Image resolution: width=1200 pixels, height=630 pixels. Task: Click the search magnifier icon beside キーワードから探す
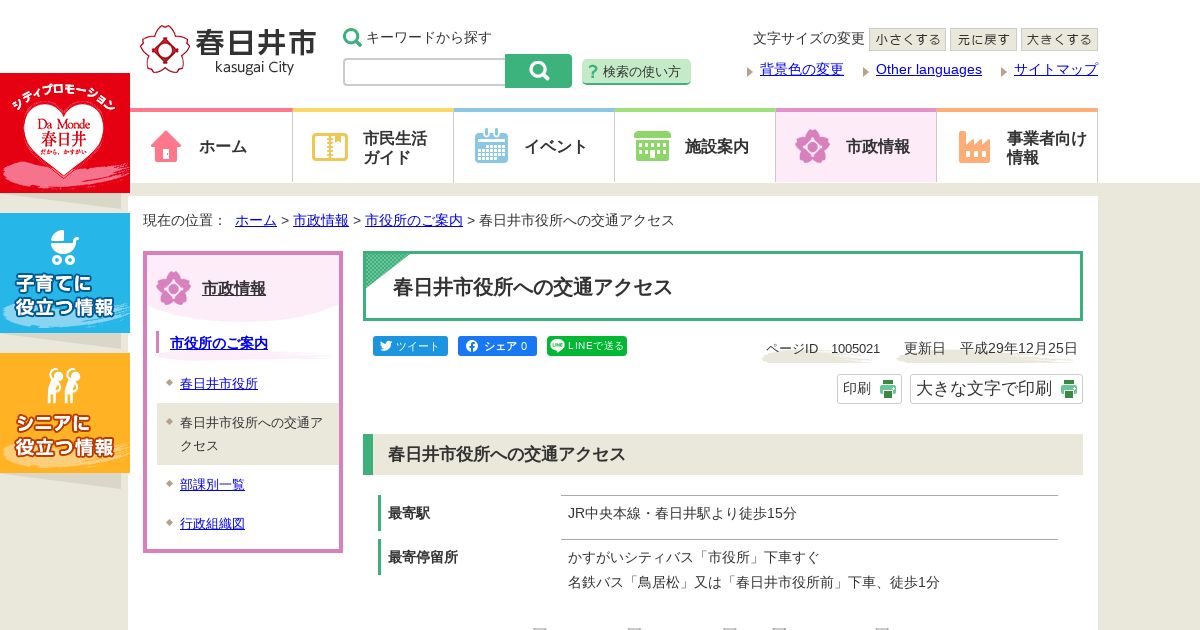(x=352, y=37)
